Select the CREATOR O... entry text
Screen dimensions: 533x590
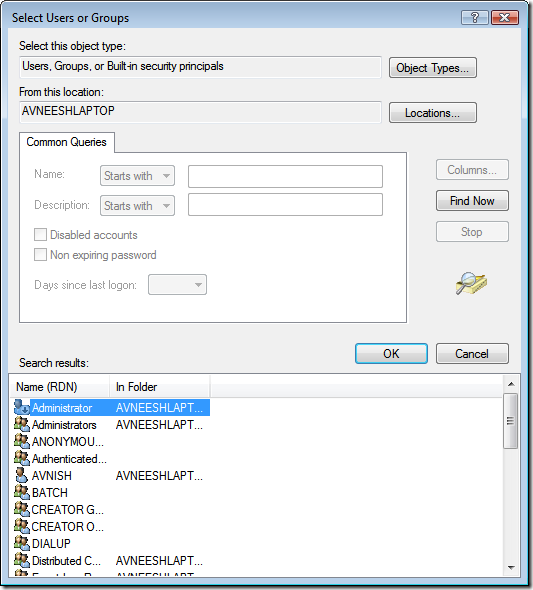(x=68, y=526)
